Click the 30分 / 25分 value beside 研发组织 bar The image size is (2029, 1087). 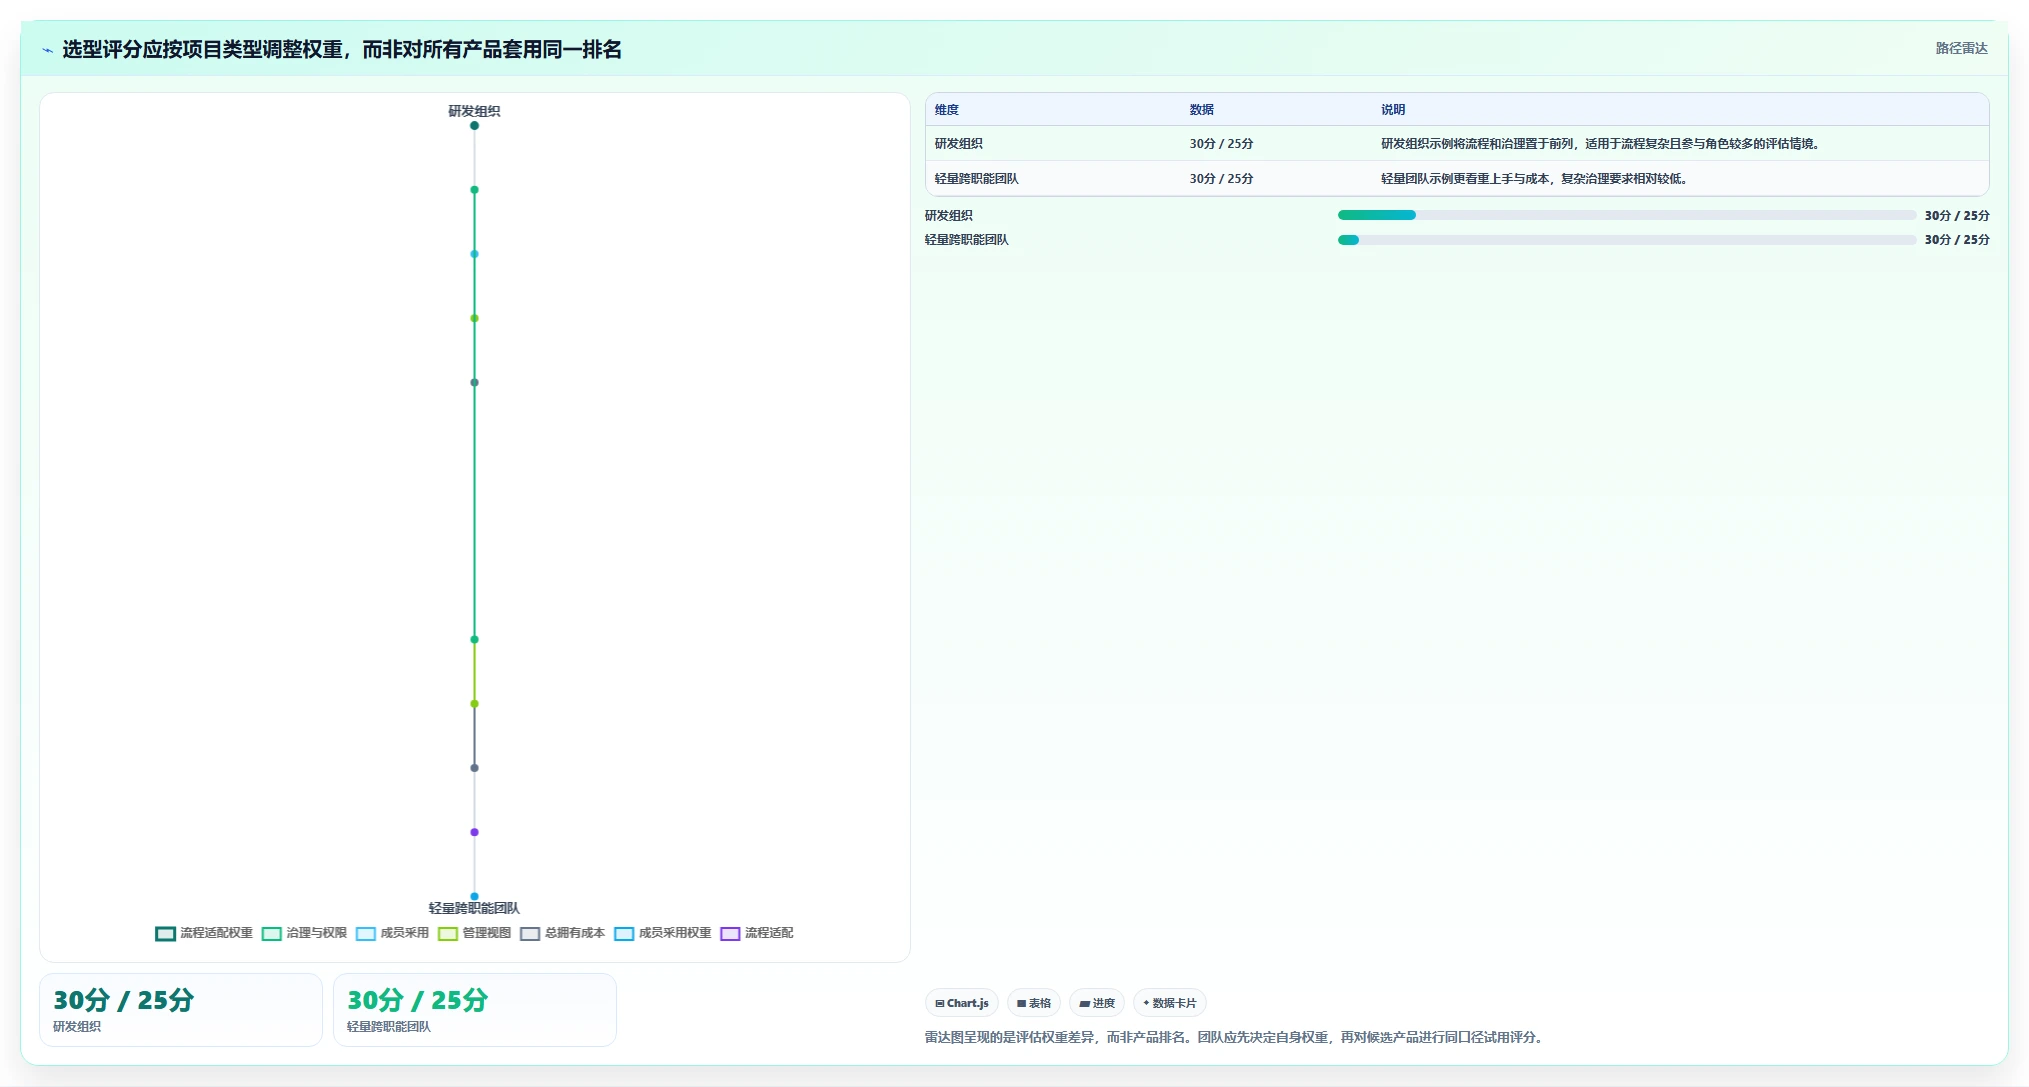[1956, 216]
